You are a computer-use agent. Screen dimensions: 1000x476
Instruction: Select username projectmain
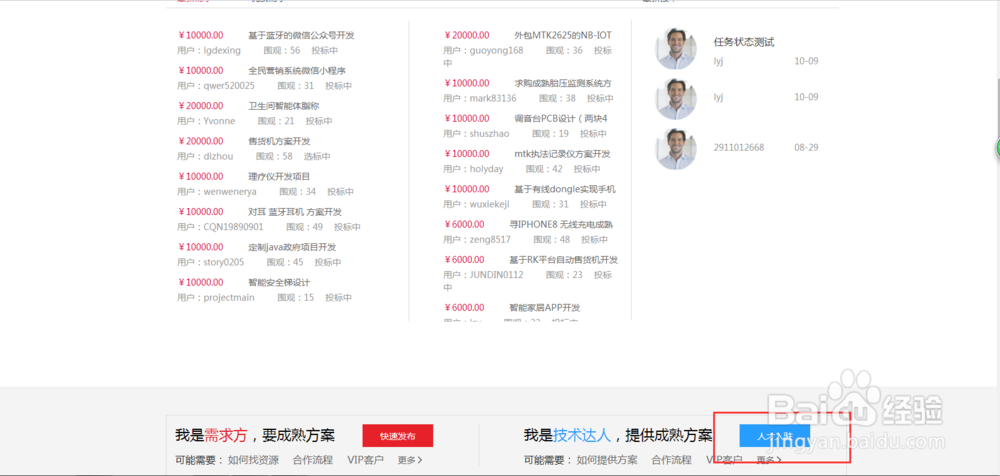click(229, 297)
